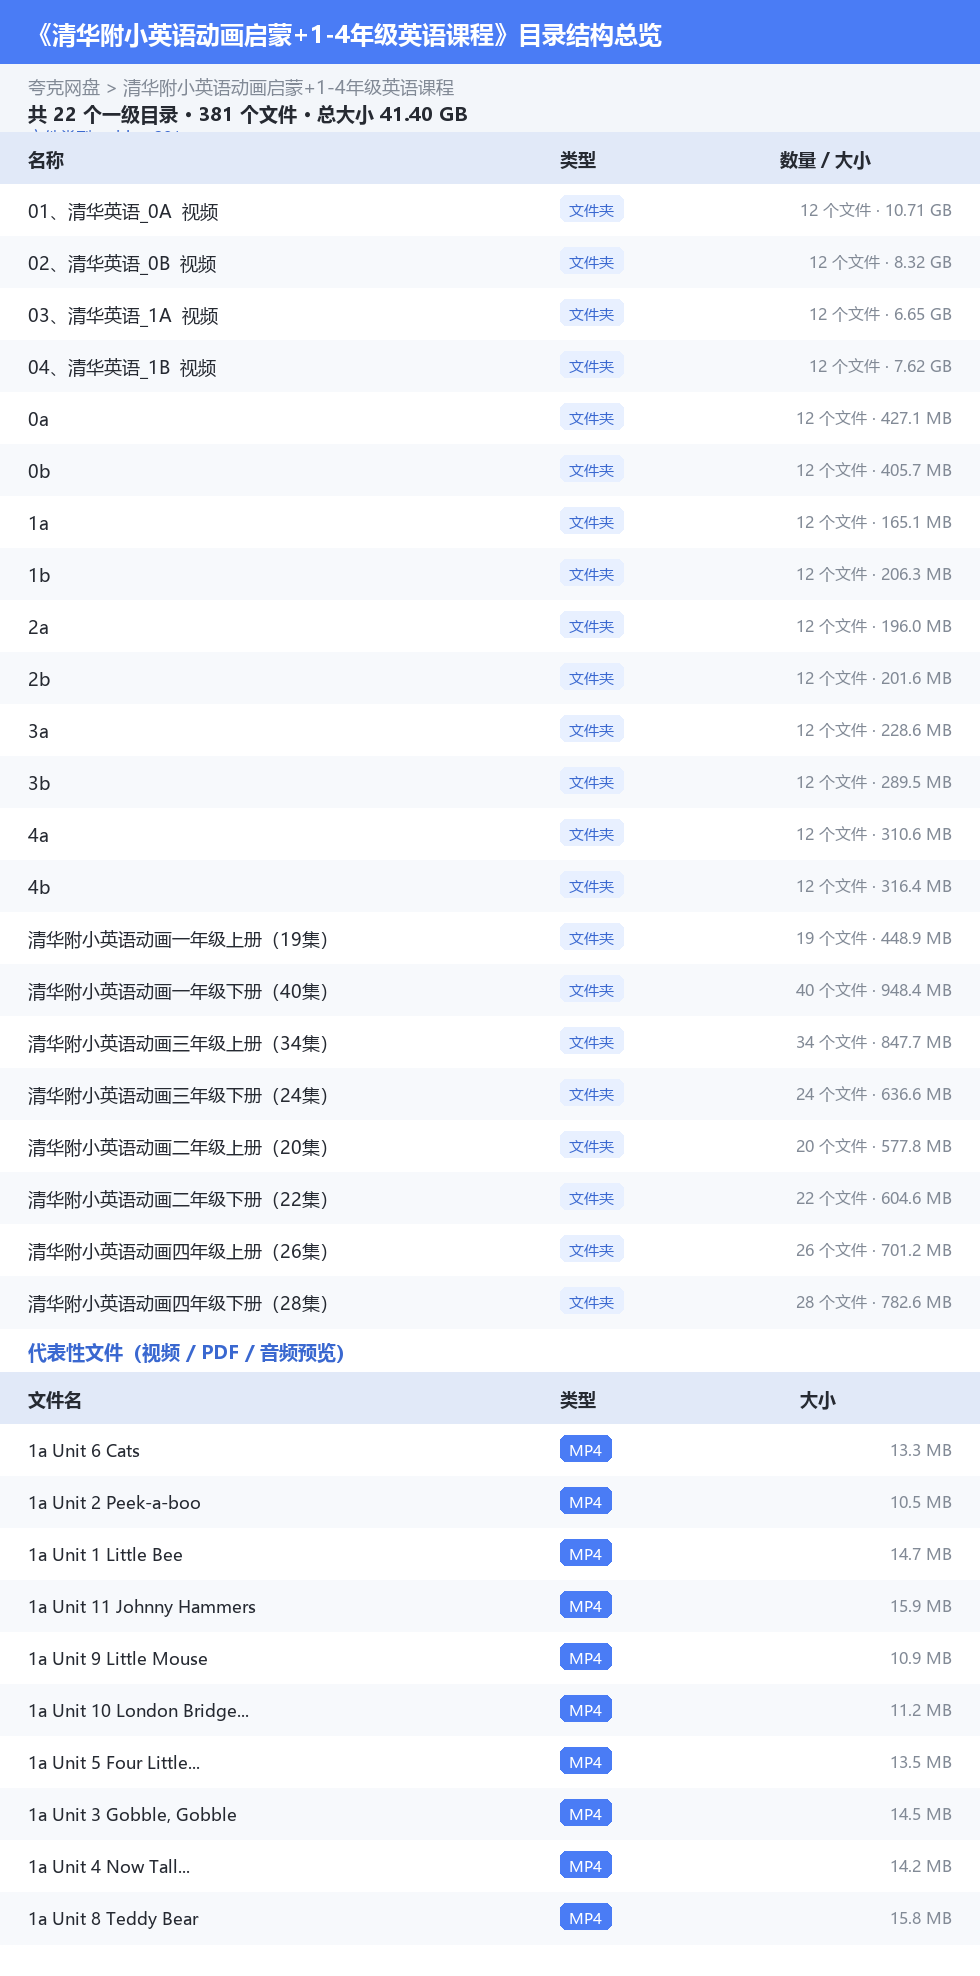Click the 文件夹 tag of 4b row

pos(592,886)
